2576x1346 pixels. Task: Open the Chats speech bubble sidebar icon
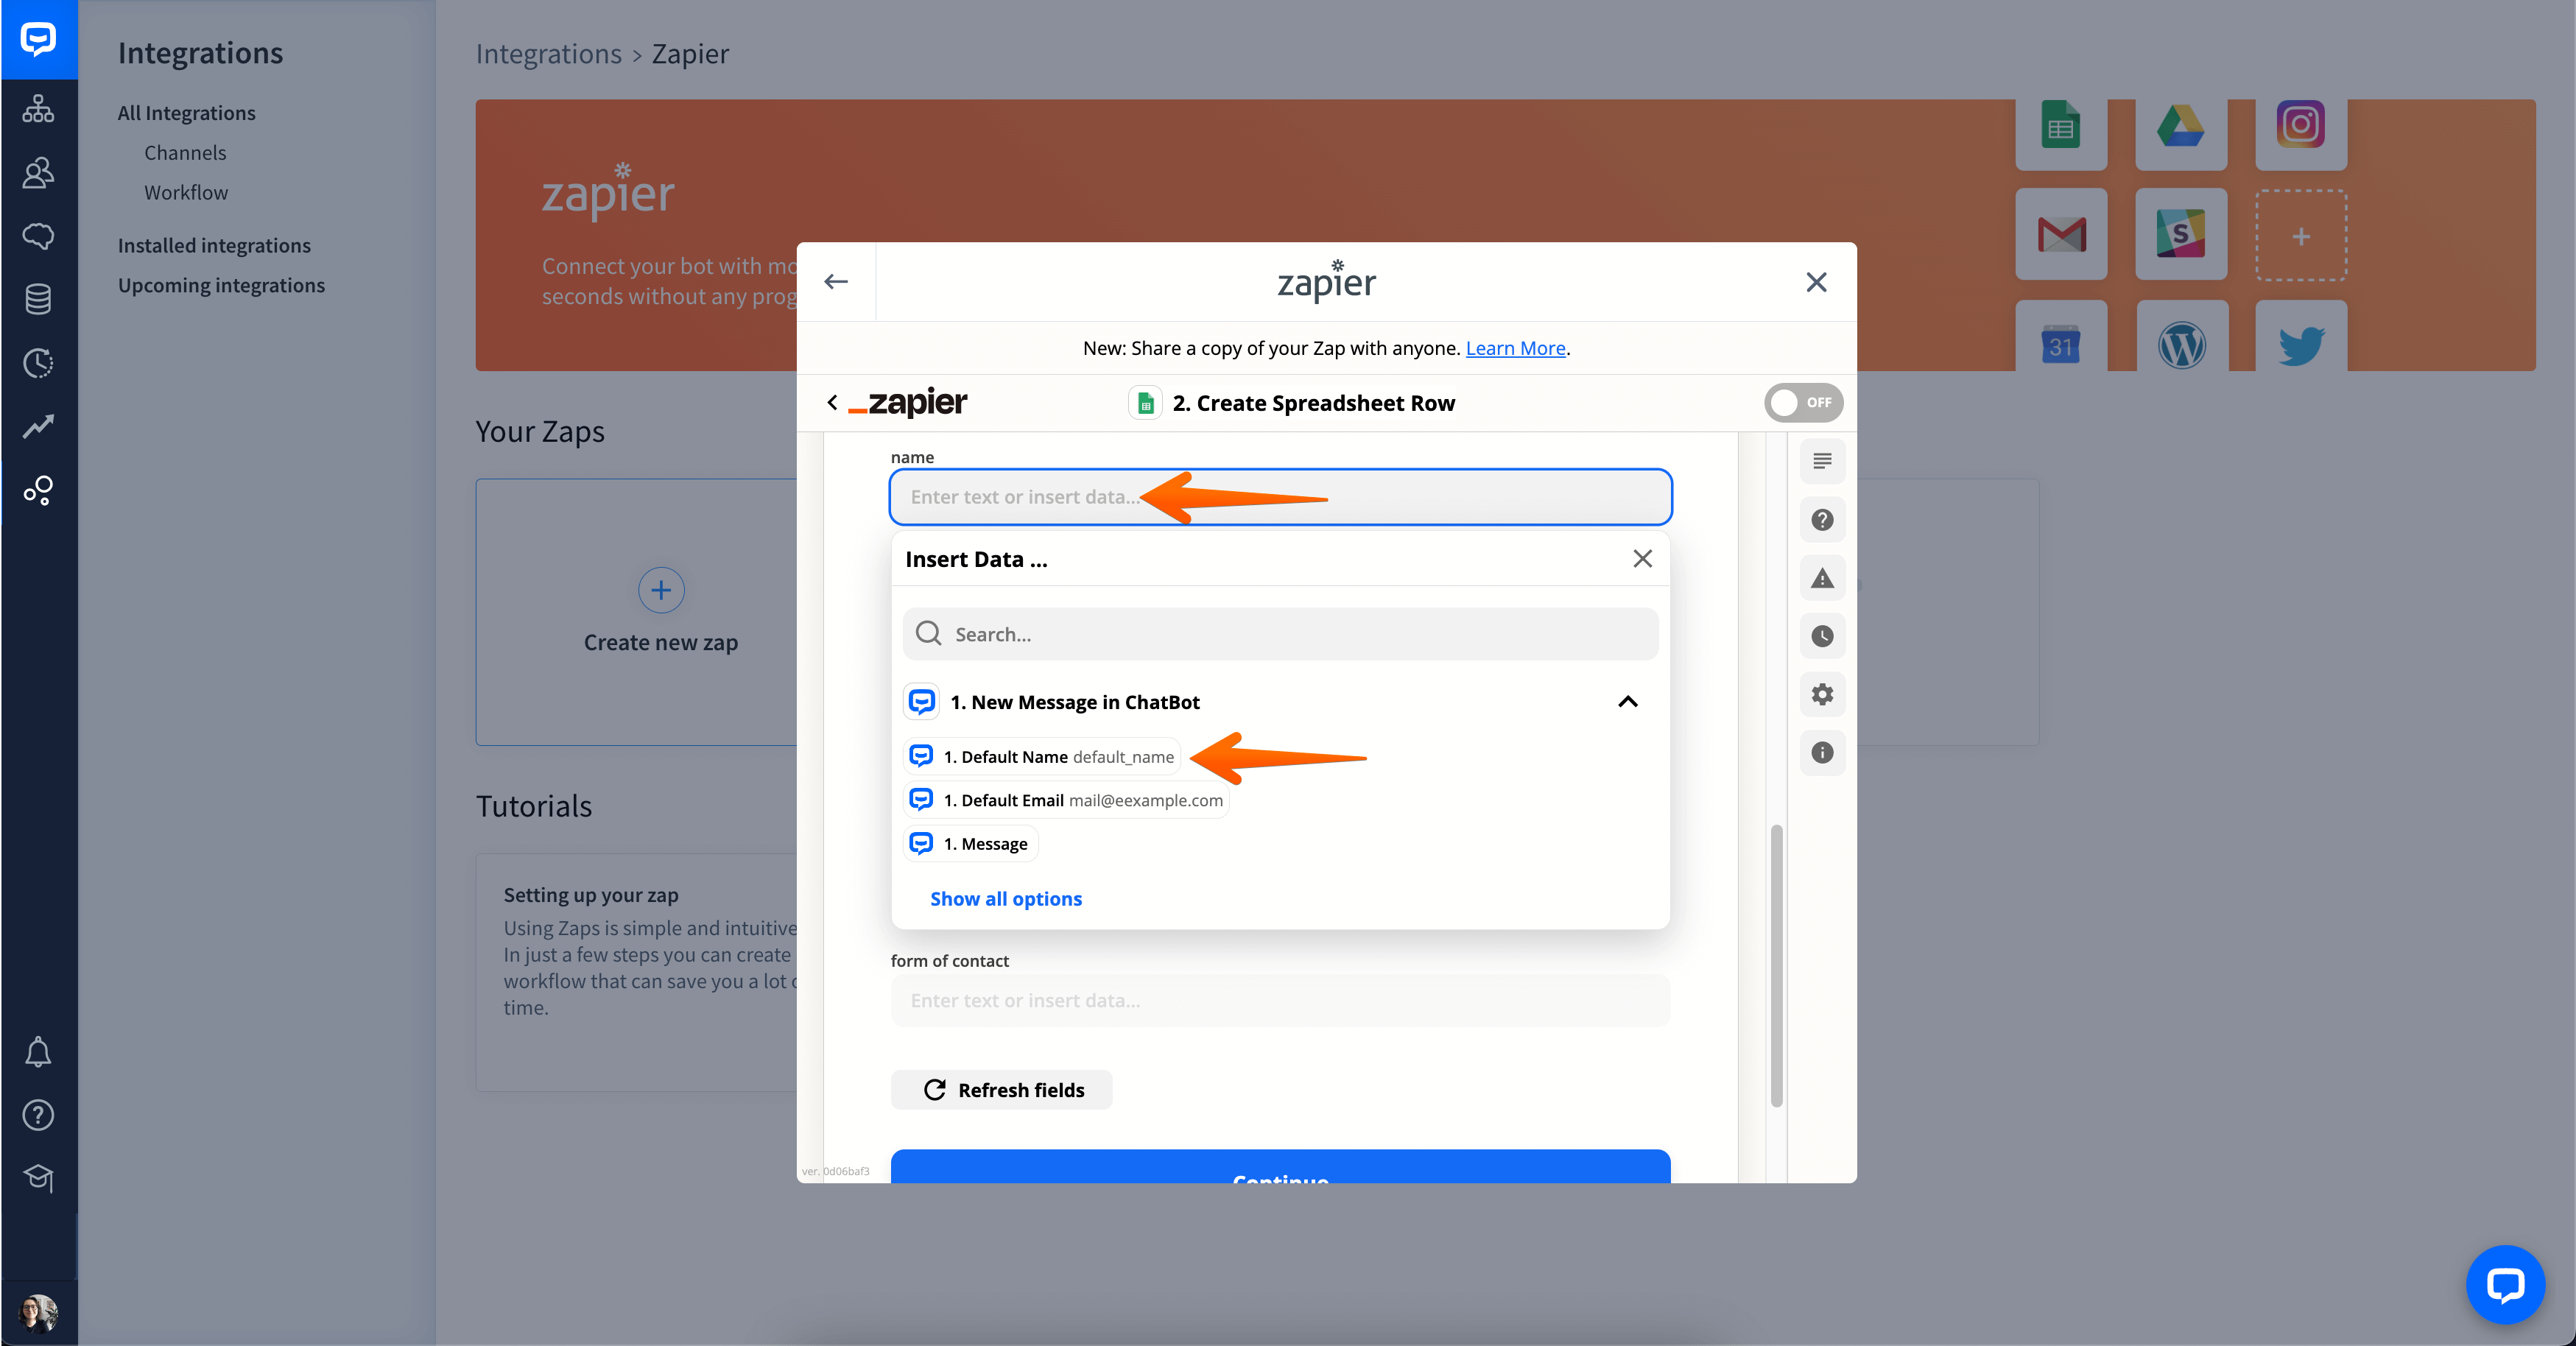pos(38,236)
